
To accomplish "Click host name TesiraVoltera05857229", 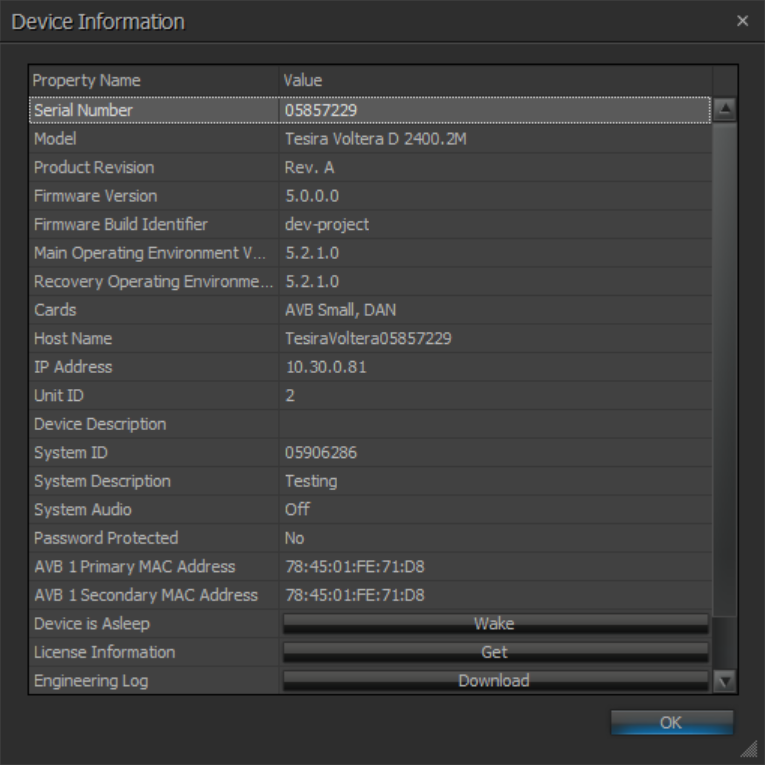I will pos(368,339).
